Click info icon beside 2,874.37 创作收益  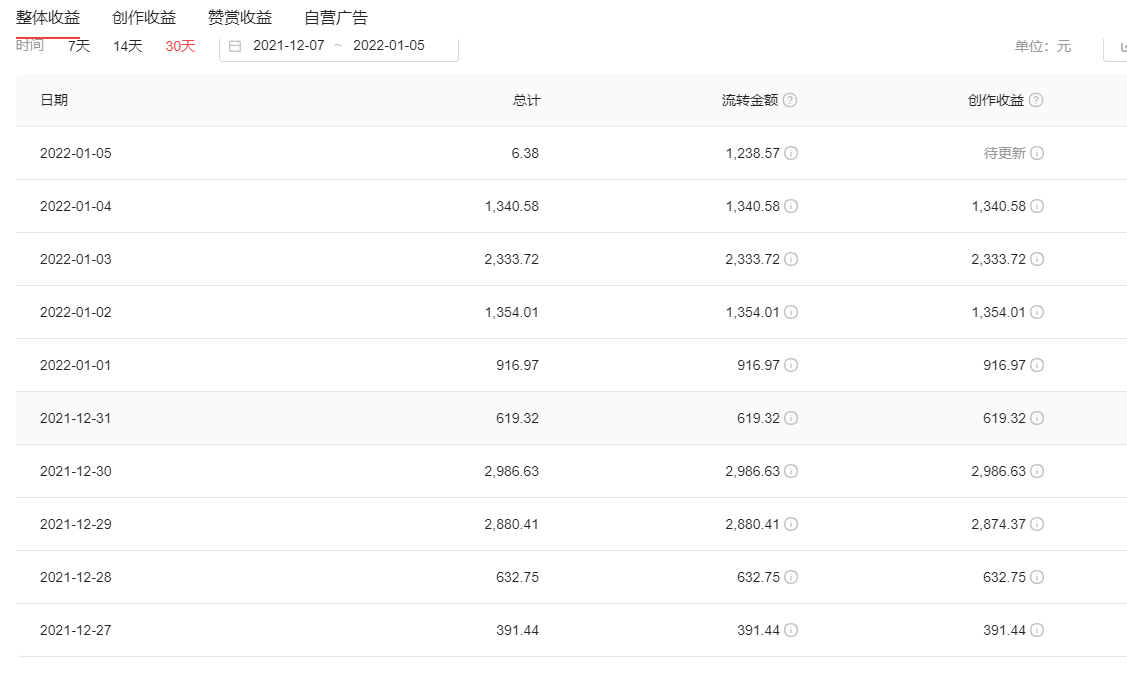pos(1037,524)
